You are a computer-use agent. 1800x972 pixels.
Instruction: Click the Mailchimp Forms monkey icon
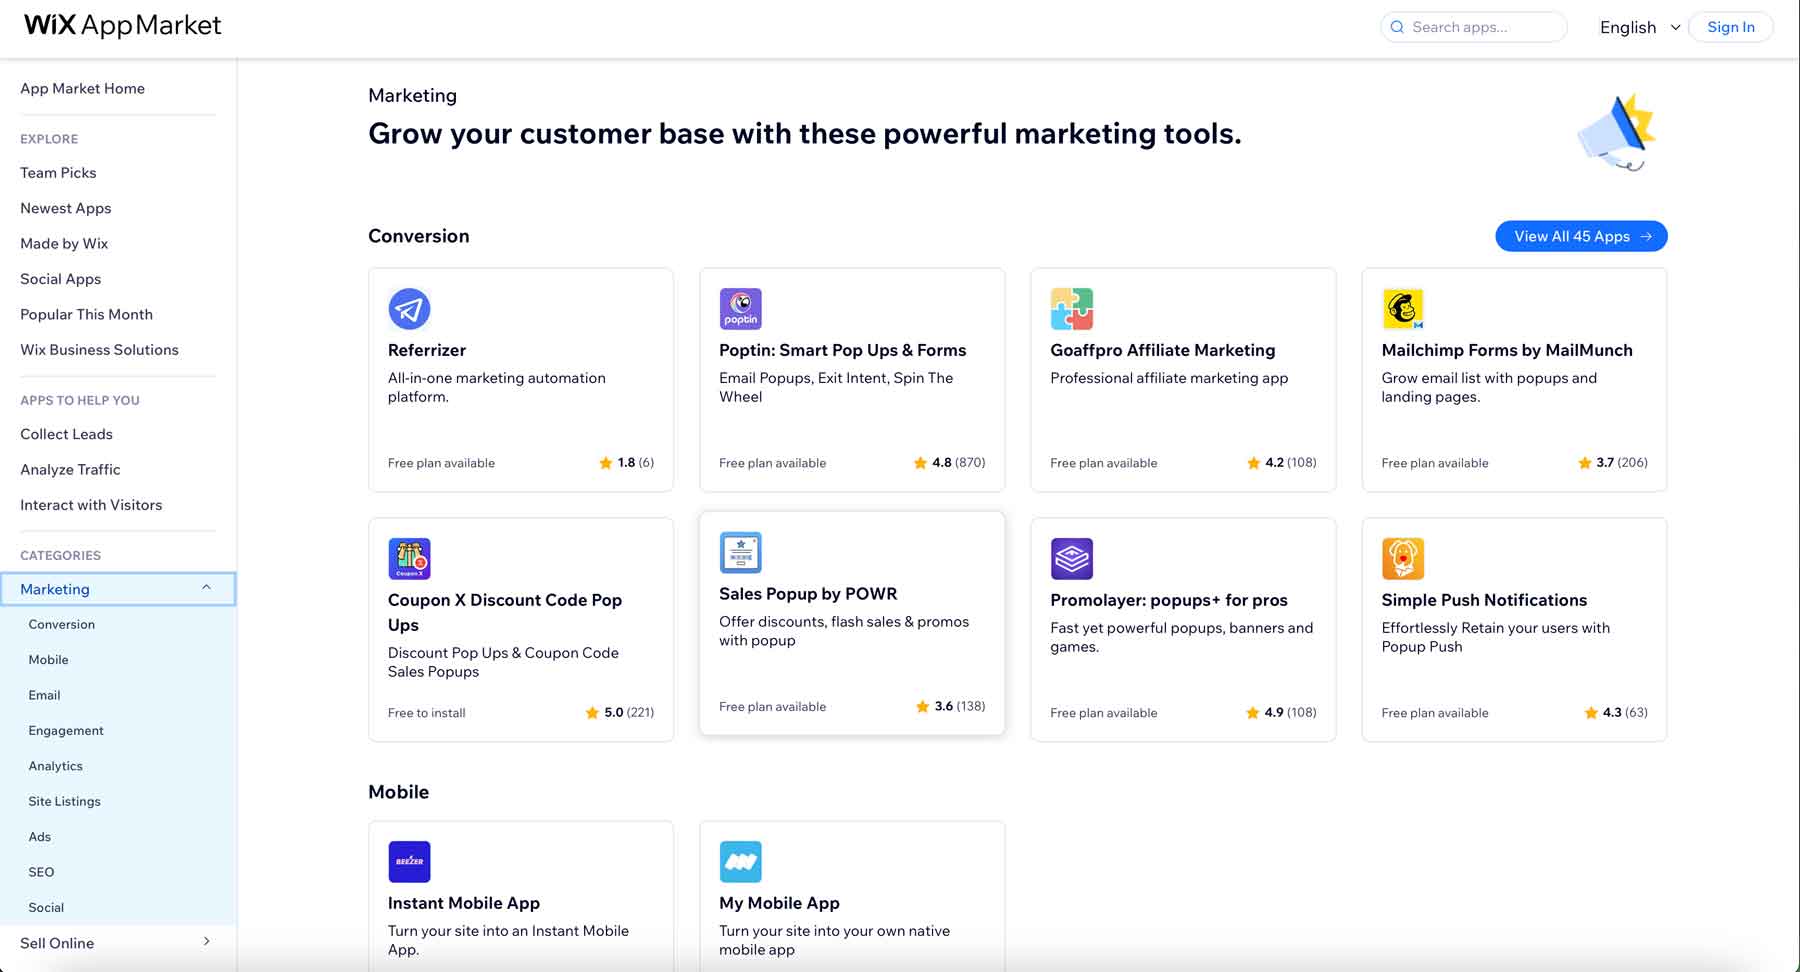coord(1403,308)
